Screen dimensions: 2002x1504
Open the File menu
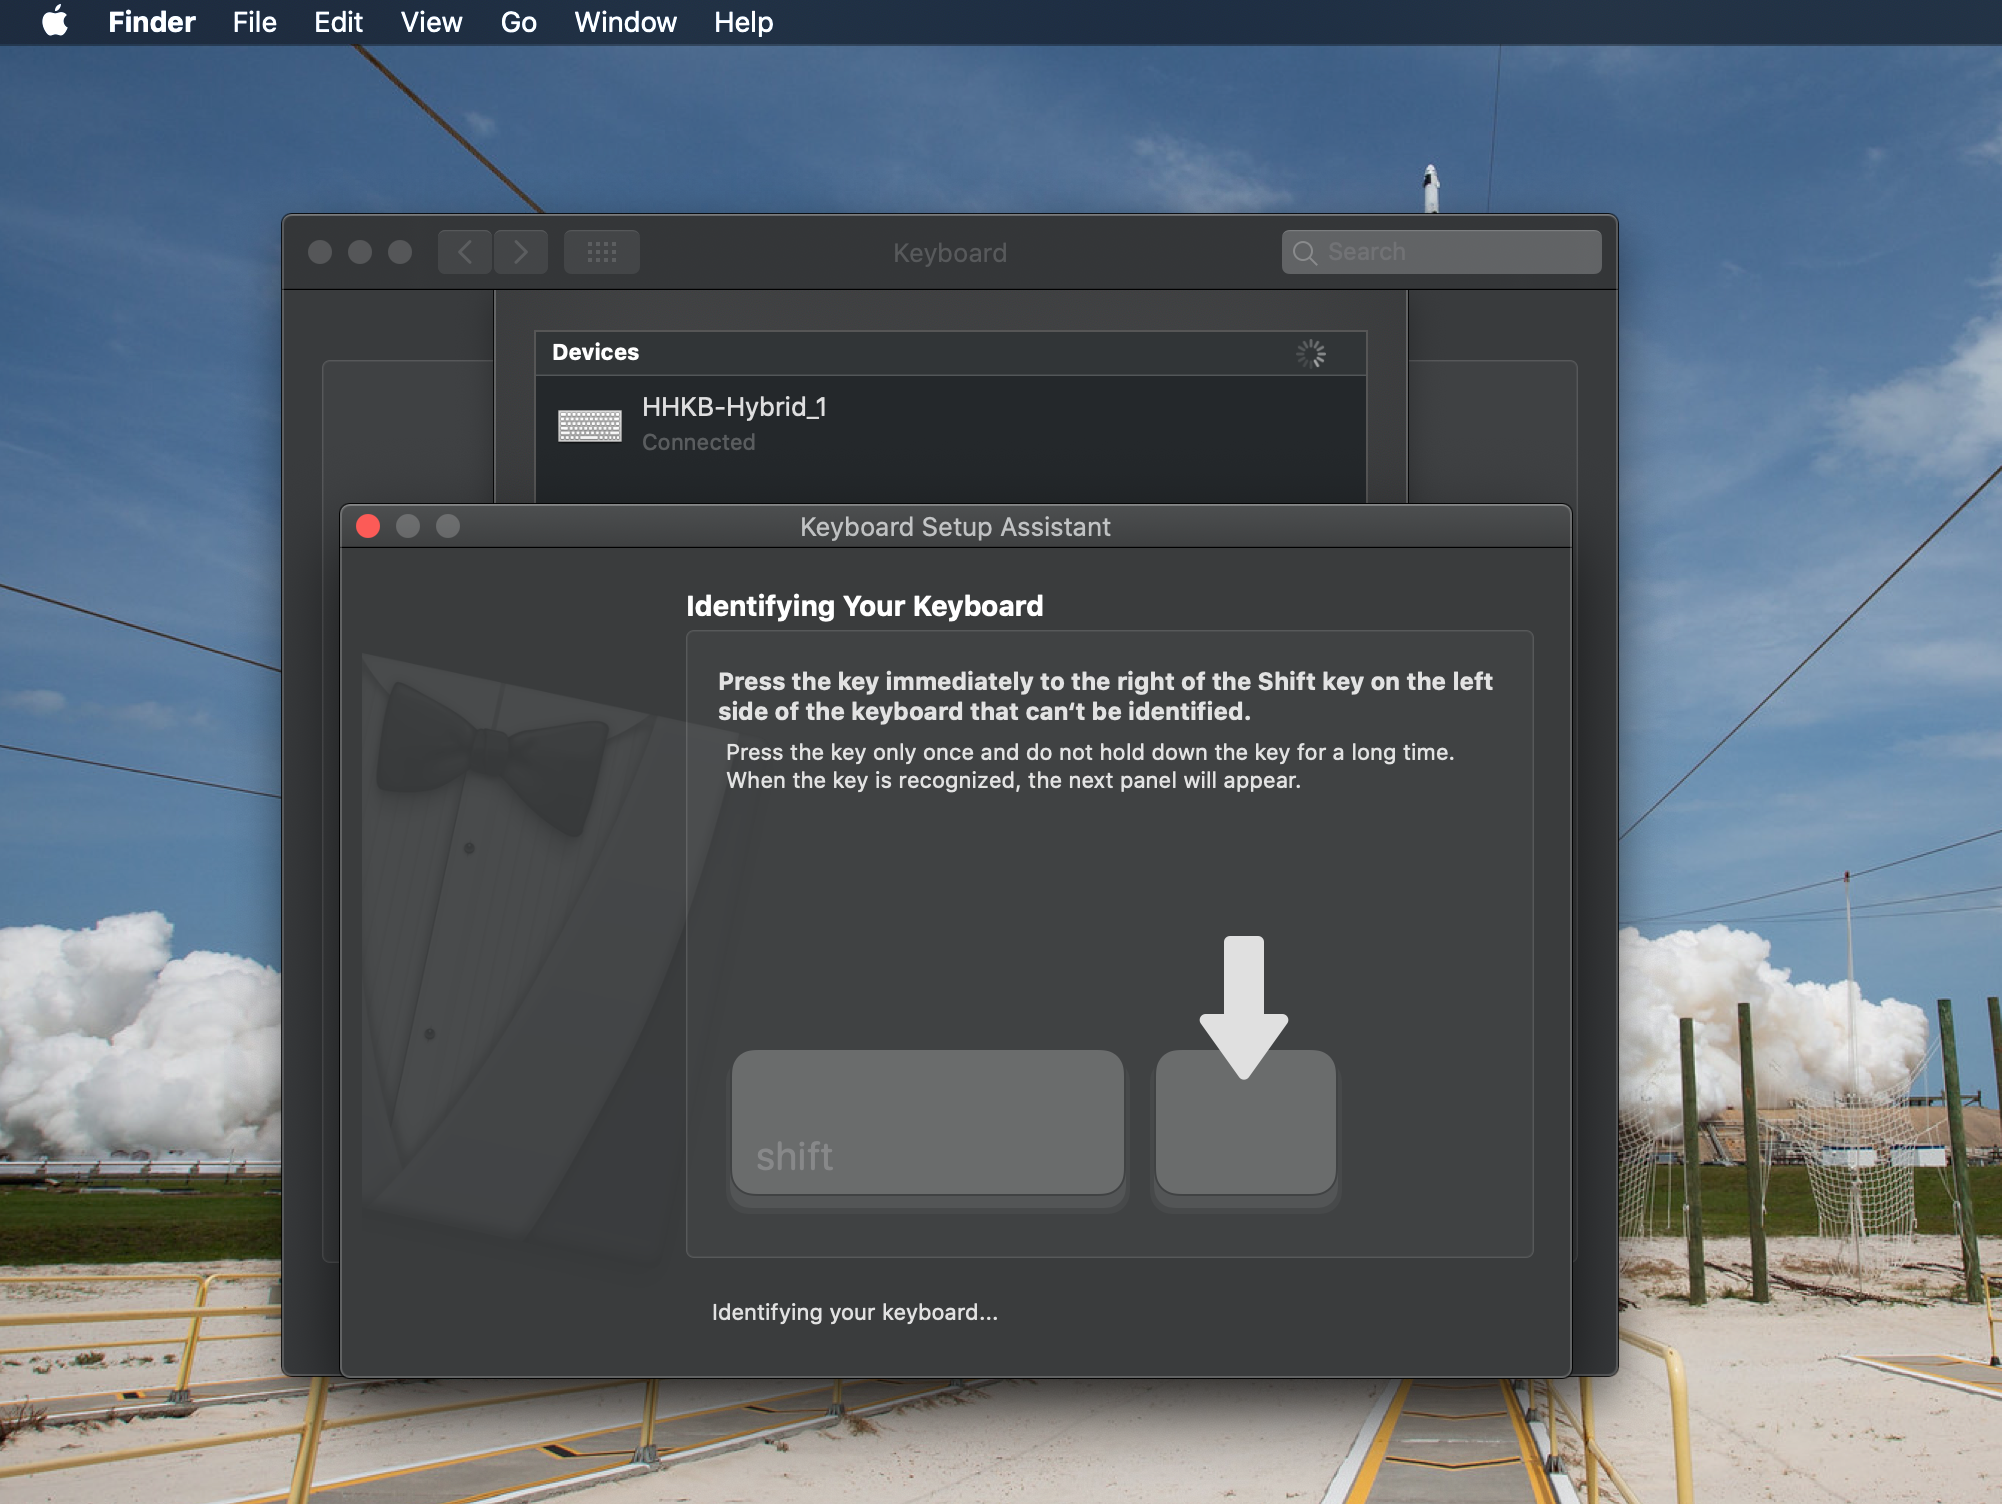(x=254, y=22)
